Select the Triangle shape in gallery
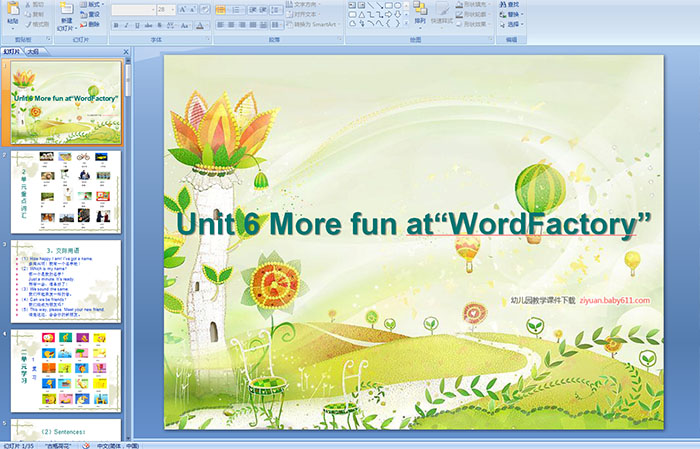This screenshot has width=700, height=449. coord(362,14)
